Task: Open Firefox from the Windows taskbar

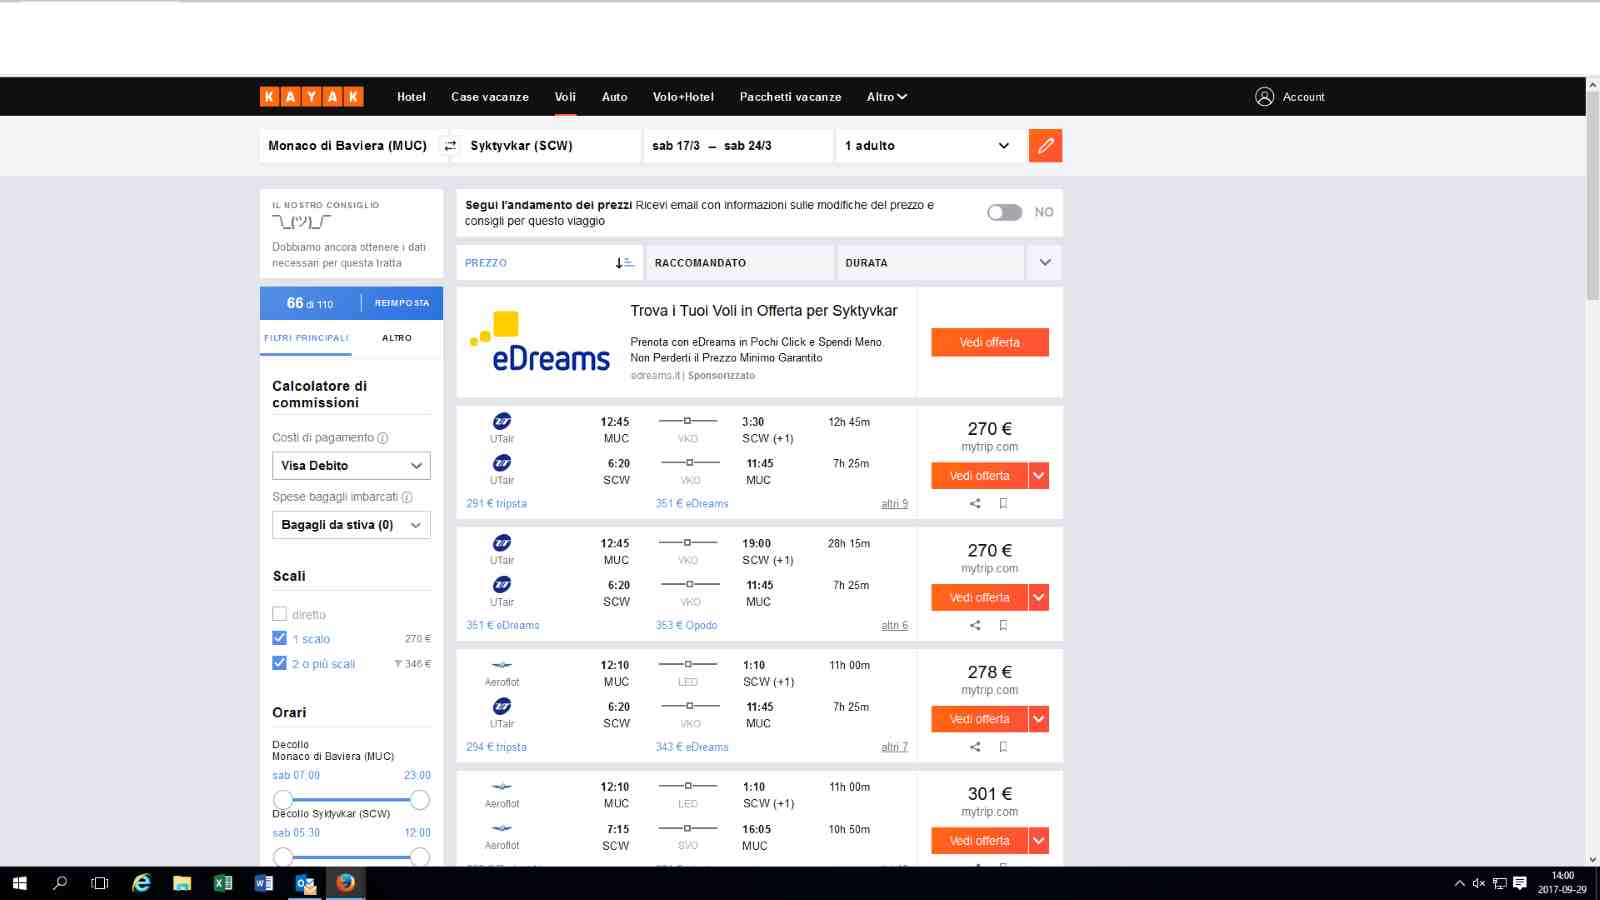Action: pyautogui.click(x=345, y=883)
